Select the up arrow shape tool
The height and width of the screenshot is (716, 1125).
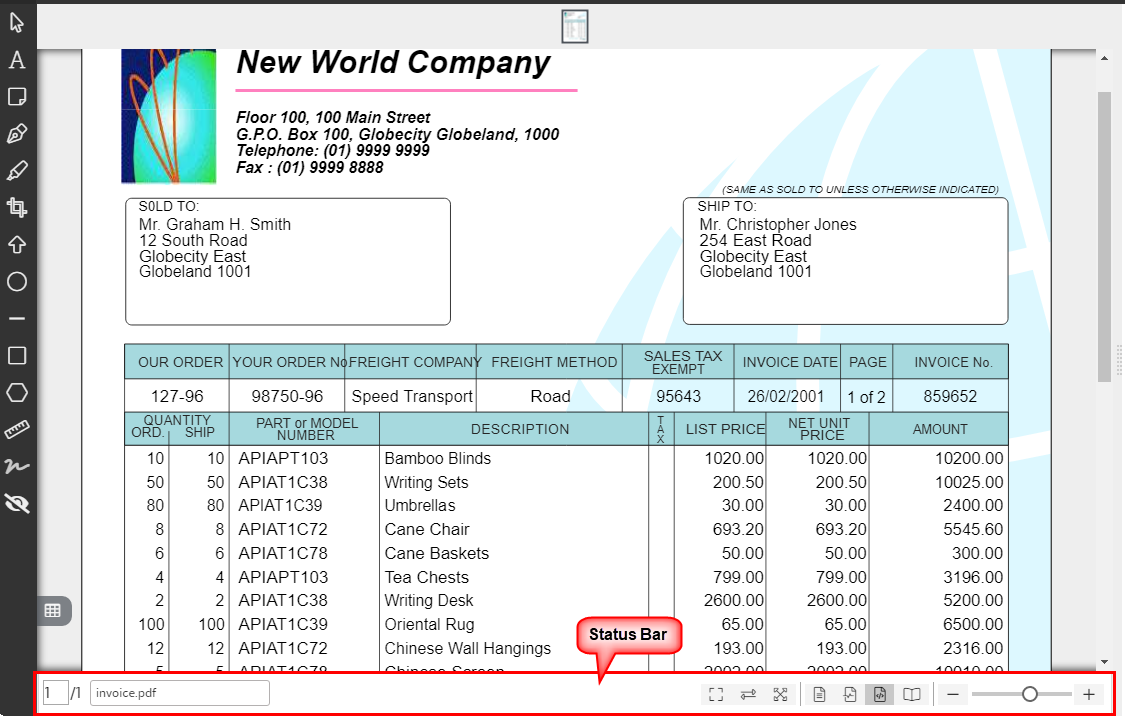click(17, 245)
